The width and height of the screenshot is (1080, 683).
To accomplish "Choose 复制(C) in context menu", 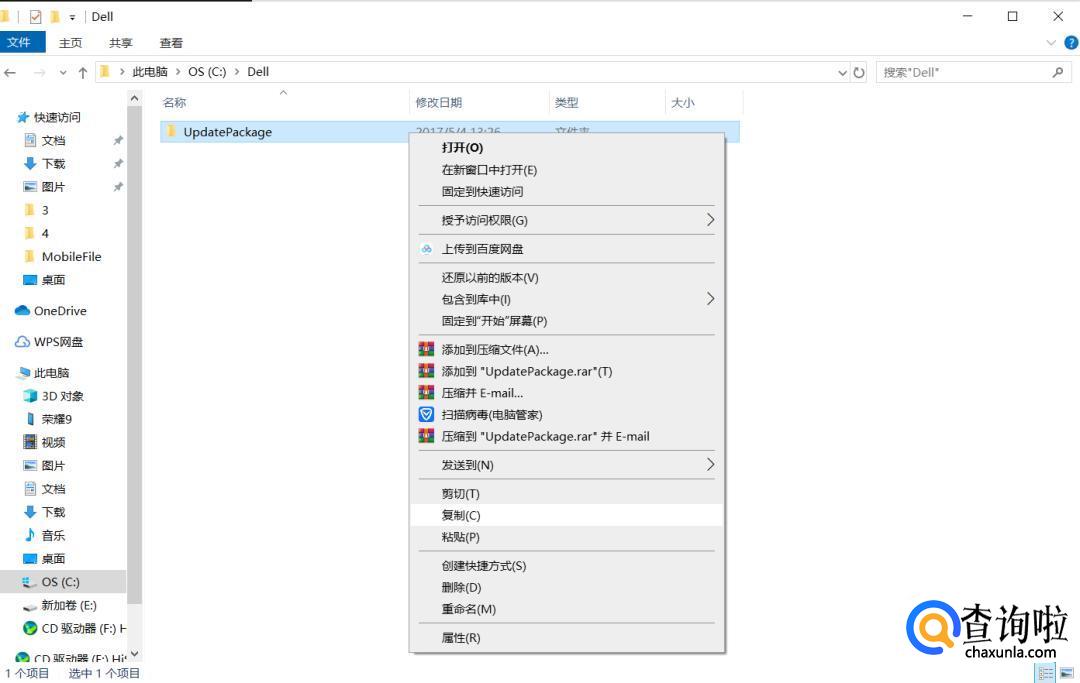I will (x=567, y=515).
